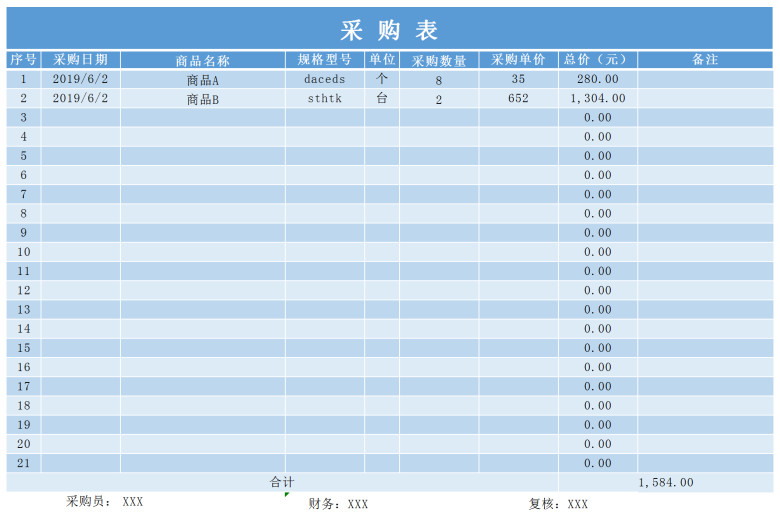
Task: Select quantity 2 in 商品B row
Action: [439, 99]
